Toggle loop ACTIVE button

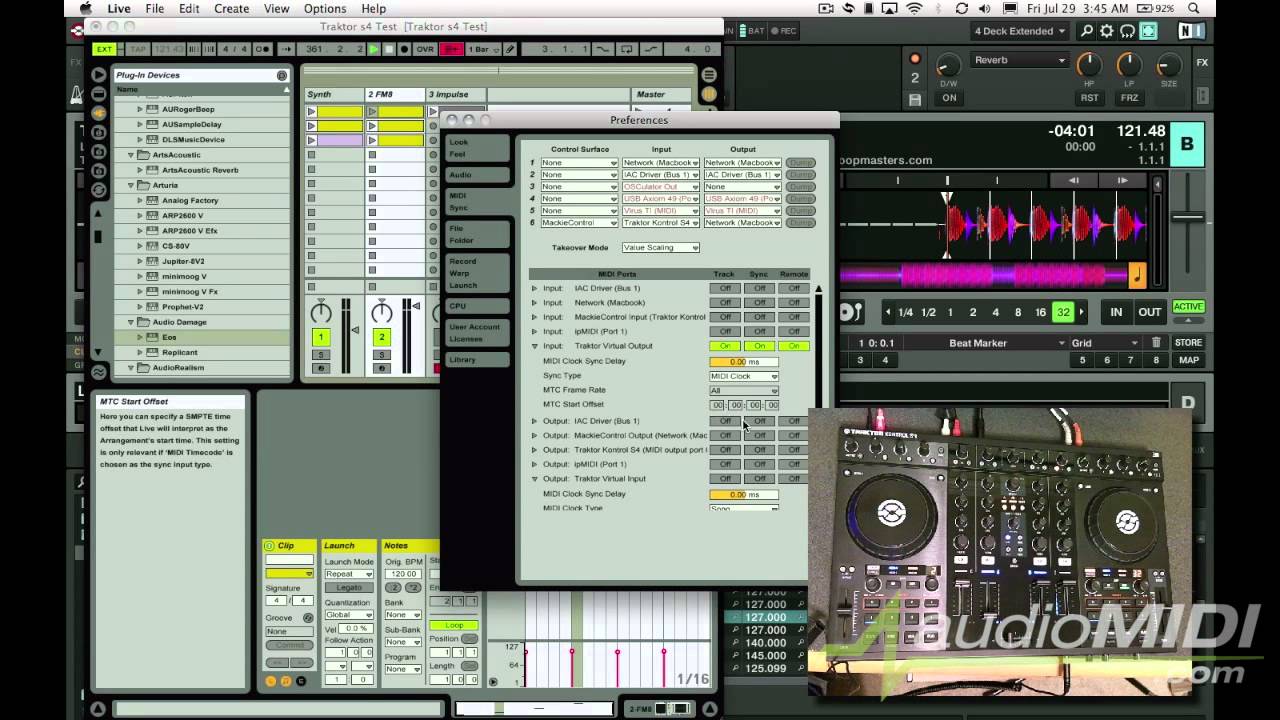click(x=1189, y=307)
